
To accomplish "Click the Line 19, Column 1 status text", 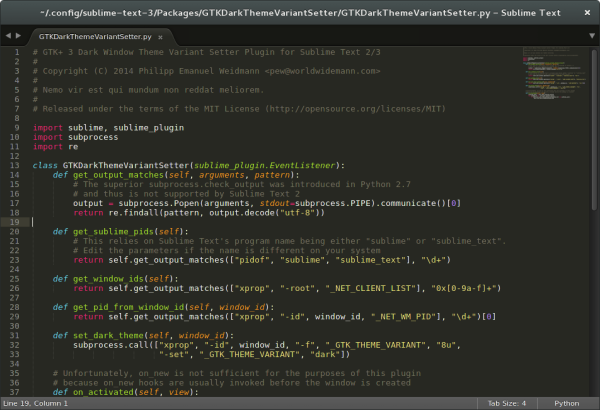I will [35, 403].
